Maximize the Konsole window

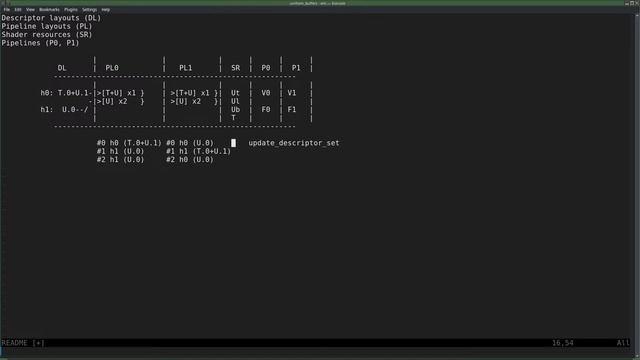click(x=632, y=3)
